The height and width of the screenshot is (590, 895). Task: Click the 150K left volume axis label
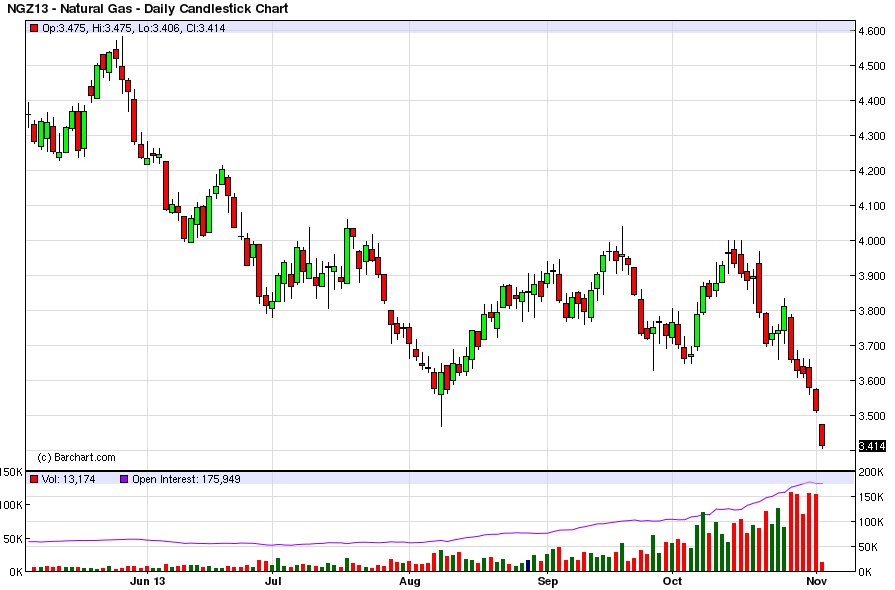pos(11,472)
